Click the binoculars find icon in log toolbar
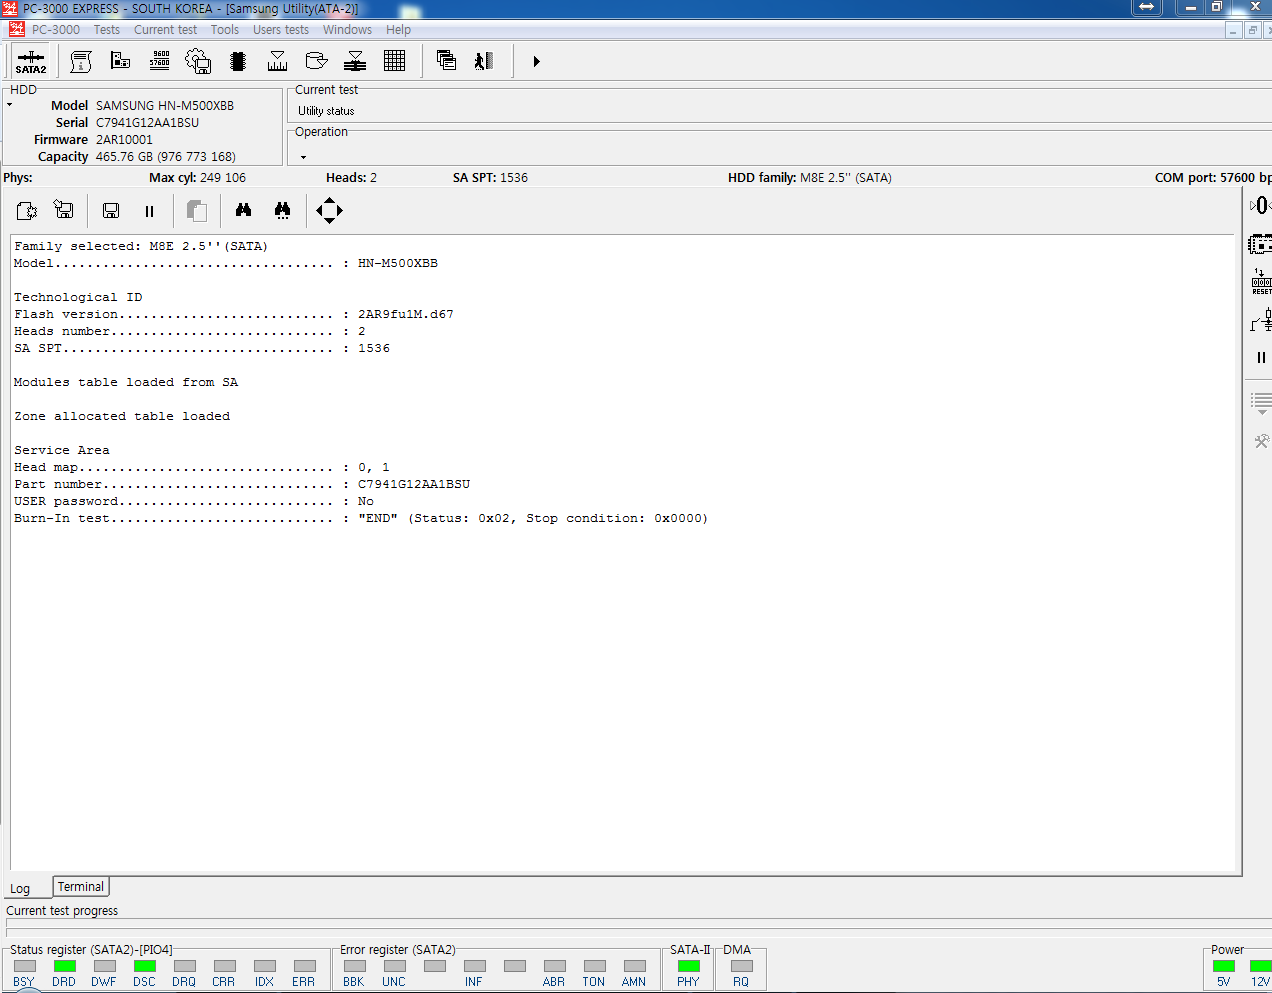 243,210
